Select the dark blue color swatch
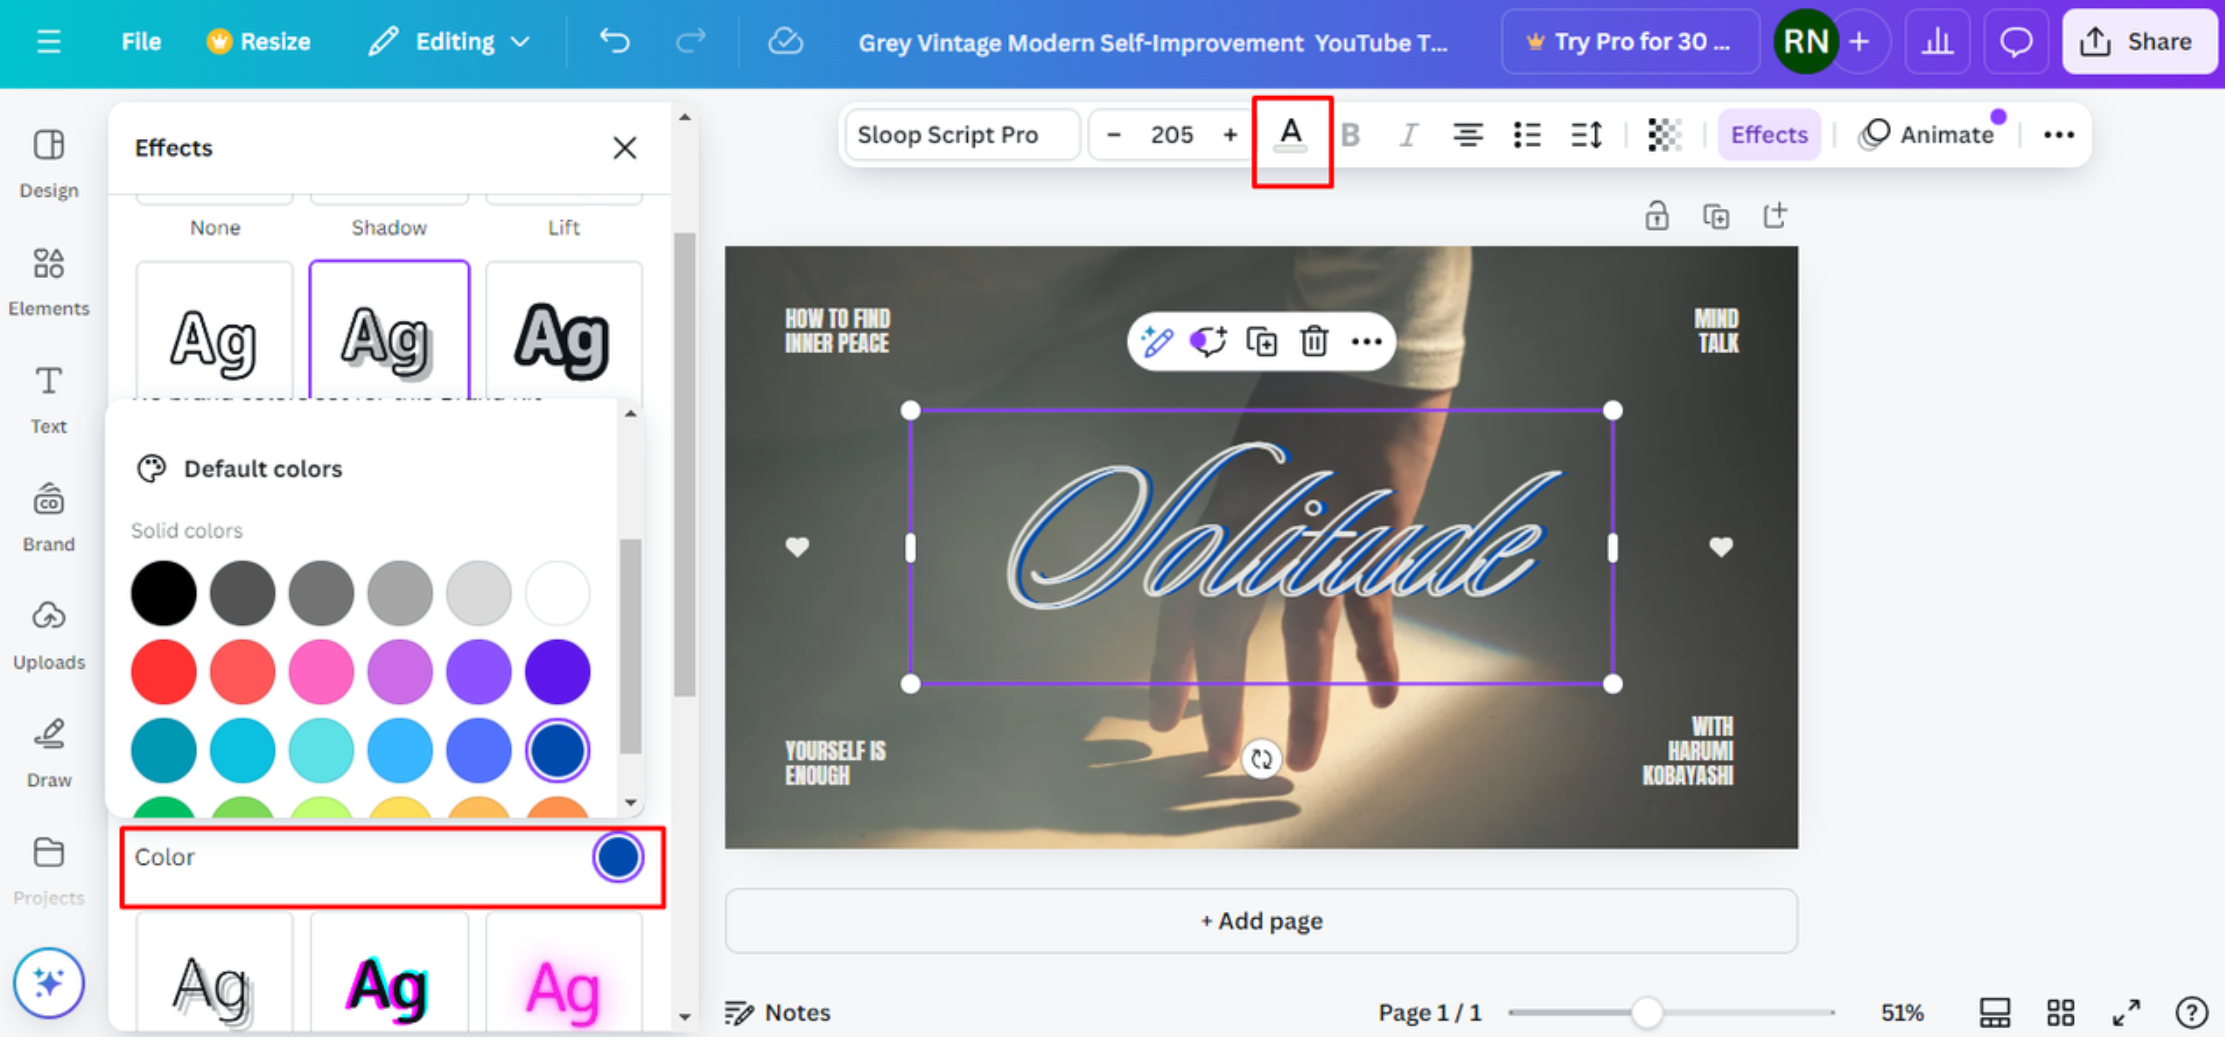Viewport: 2225px width, 1037px height. pyautogui.click(x=557, y=750)
